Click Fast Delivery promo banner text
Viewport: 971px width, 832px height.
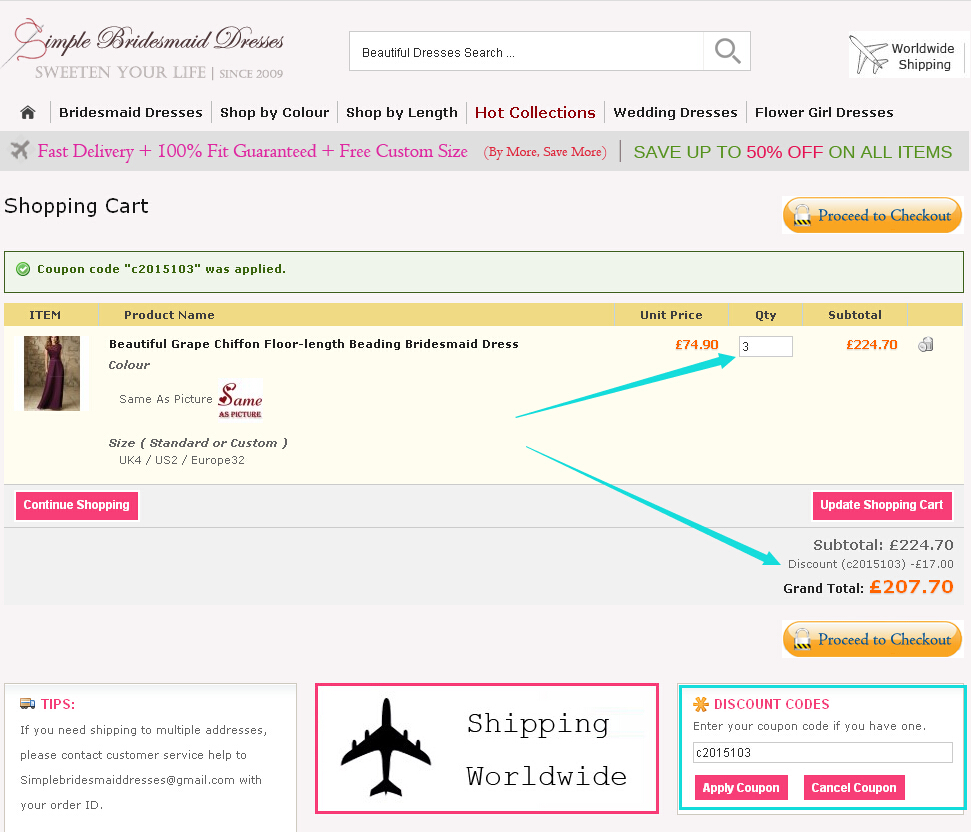pos(253,151)
